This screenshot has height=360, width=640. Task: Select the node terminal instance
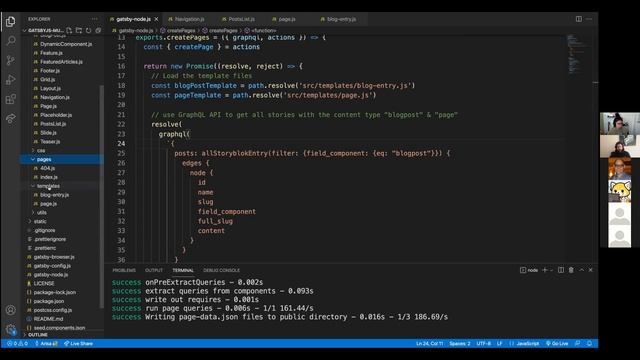pyautogui.click(x=529, y=270)
